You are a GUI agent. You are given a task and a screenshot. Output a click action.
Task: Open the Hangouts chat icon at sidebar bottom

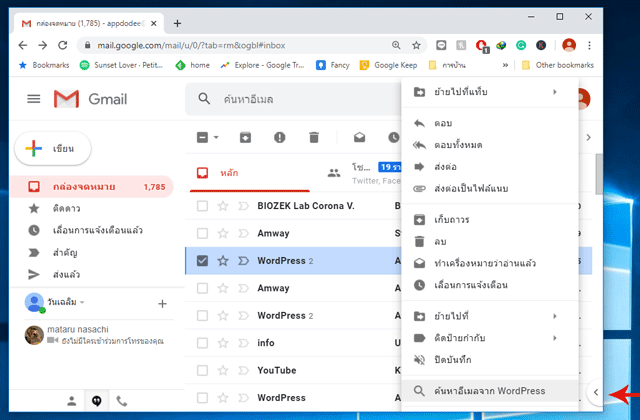pyautogui.click(x=97, y=401)
